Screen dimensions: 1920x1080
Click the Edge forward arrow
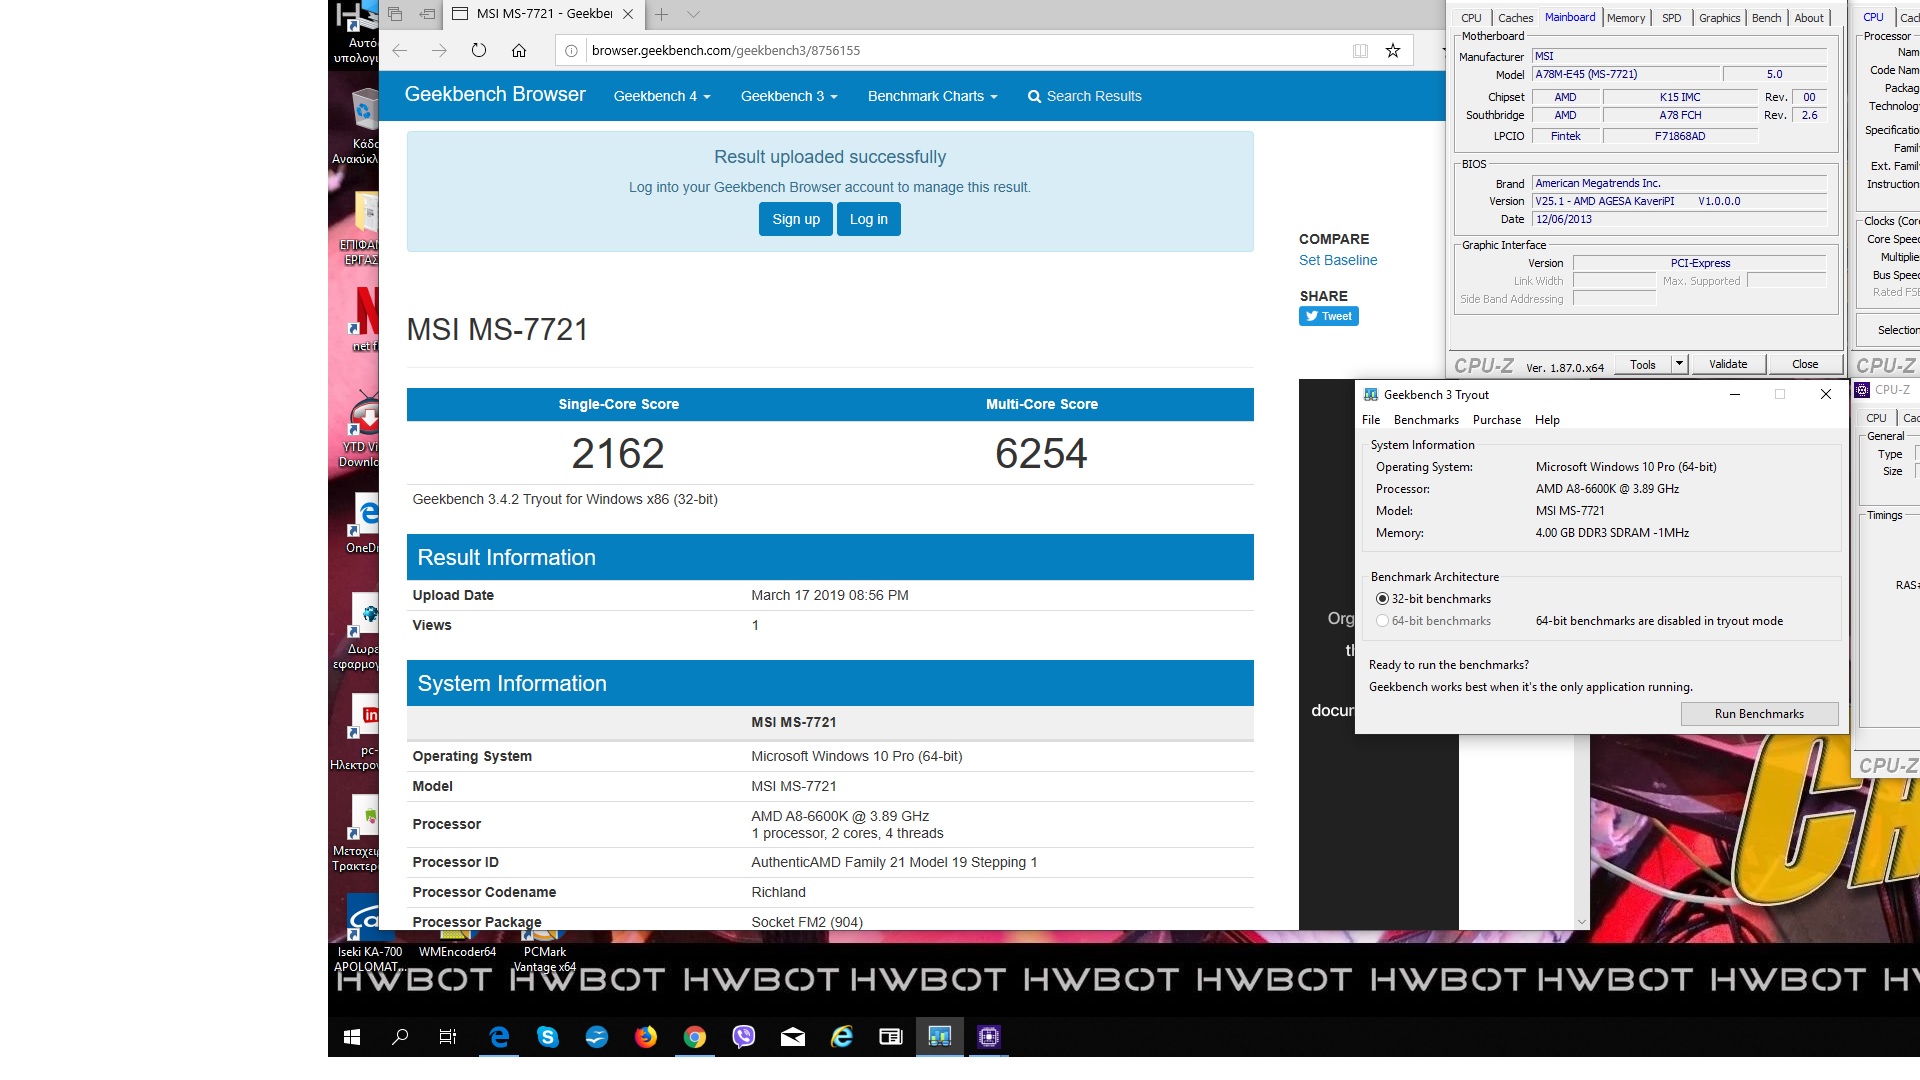(x=439, y=51)
